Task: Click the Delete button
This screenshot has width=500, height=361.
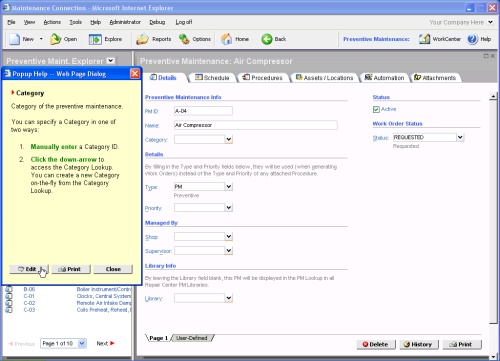Action: [x=376, y=344]
